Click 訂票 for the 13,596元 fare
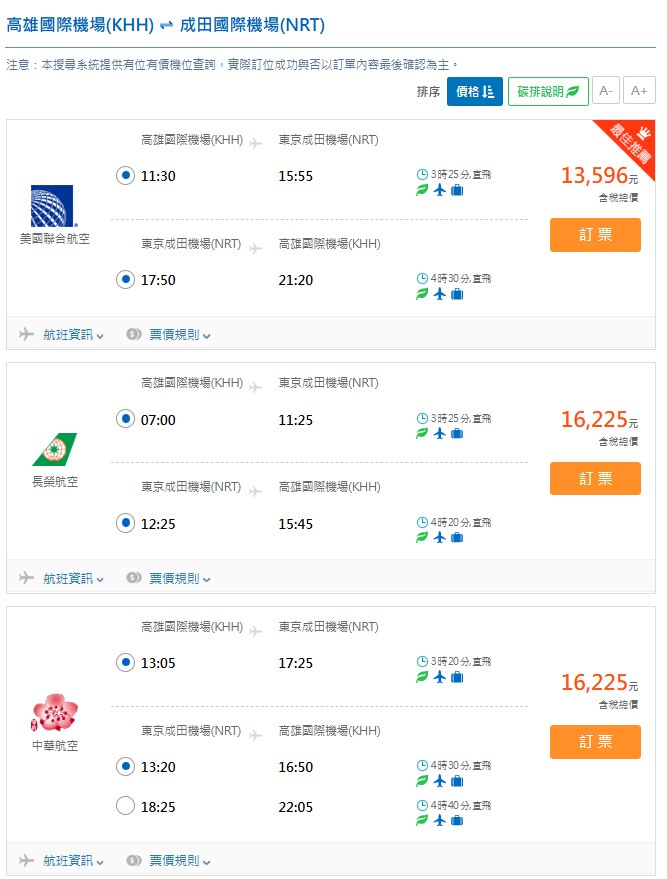Image resolution: width=667 pixels, height=879 pixels. point(595,235)
